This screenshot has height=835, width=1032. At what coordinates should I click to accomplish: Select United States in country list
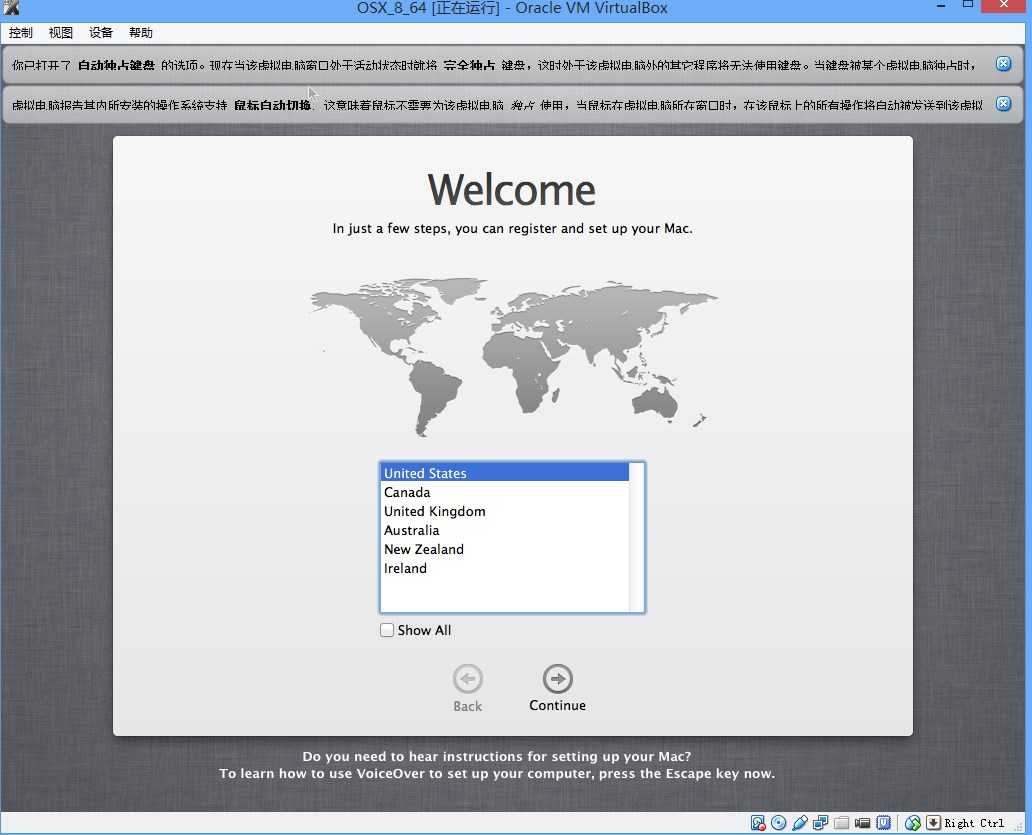505,472
